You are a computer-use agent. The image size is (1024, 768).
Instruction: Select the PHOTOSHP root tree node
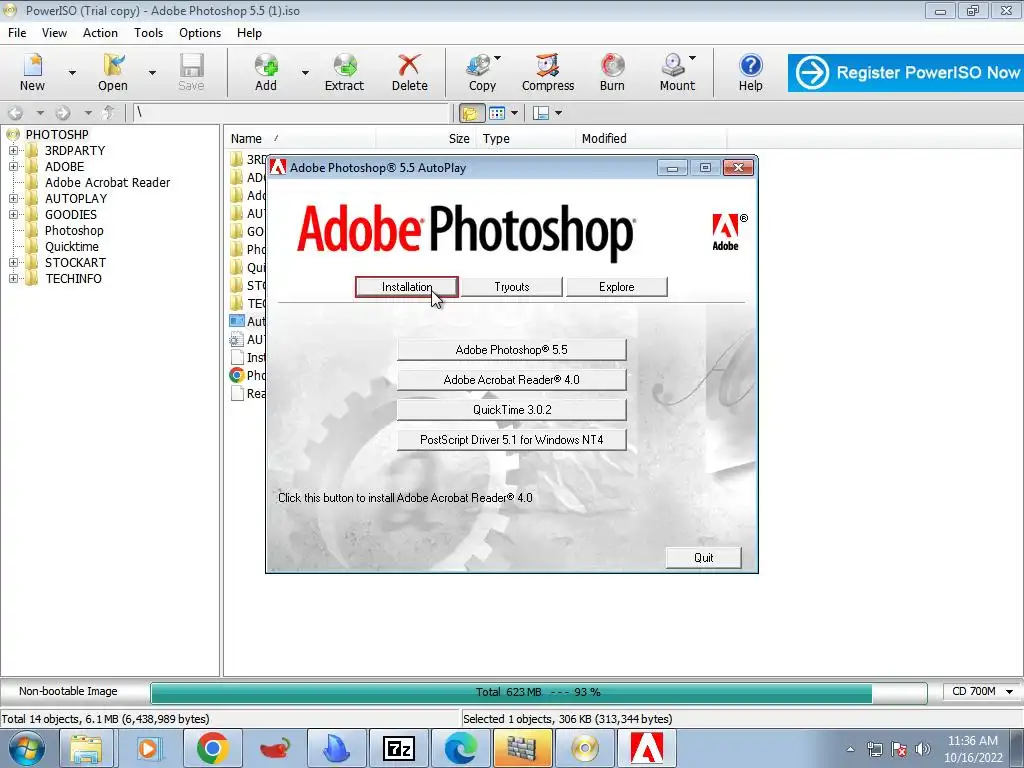(x=57, y=135)
